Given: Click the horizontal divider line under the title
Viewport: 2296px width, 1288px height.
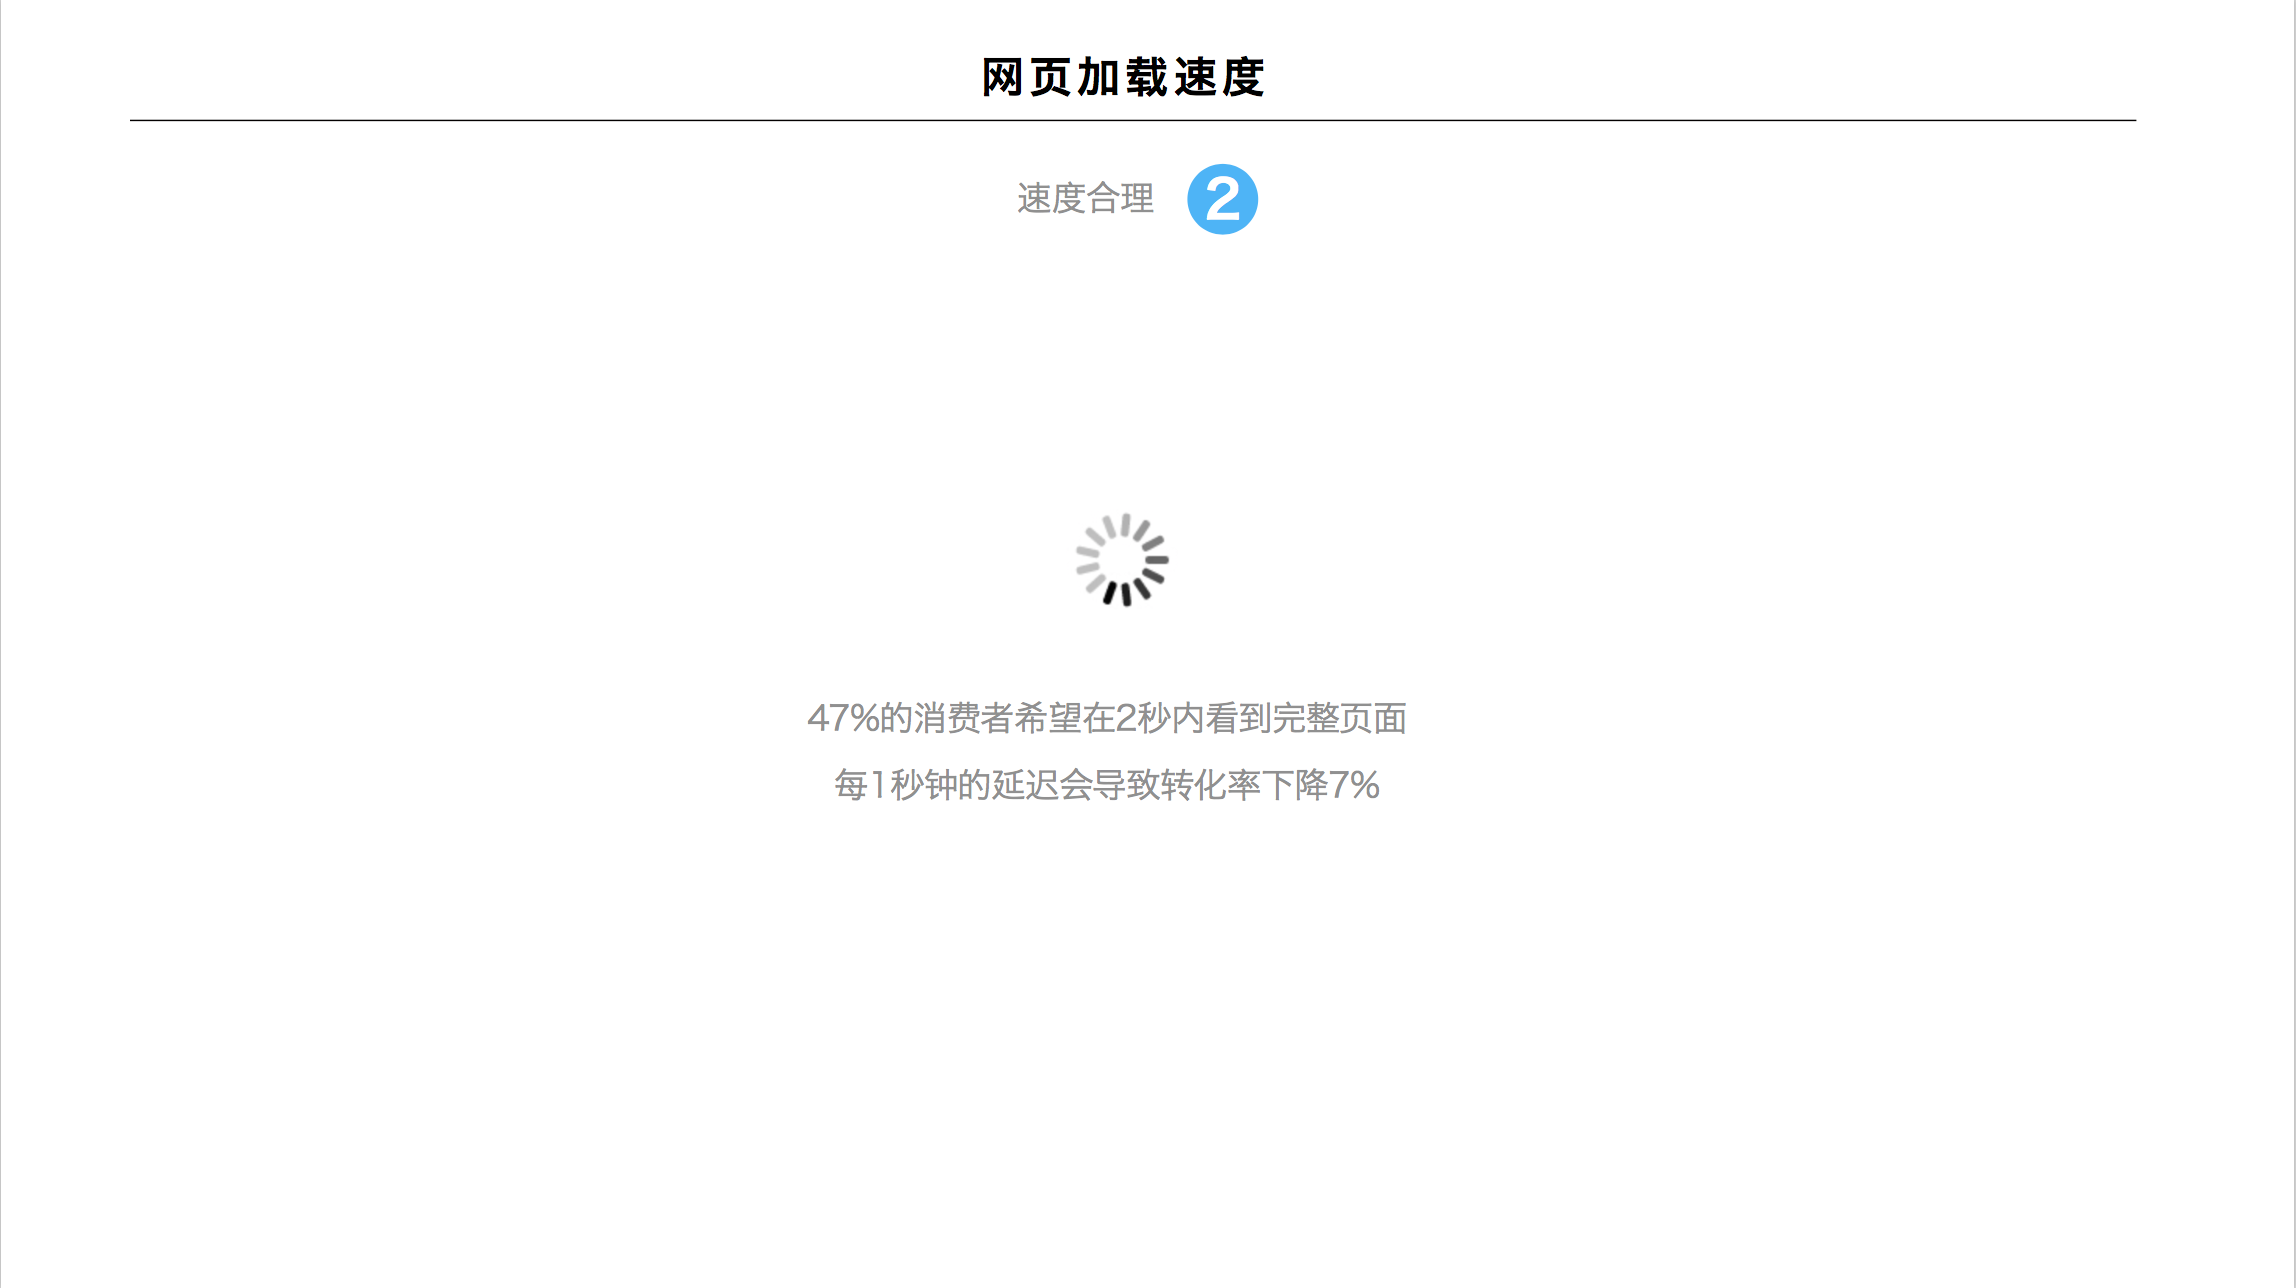Looking at the screenshot, I should coord(1132,120).
